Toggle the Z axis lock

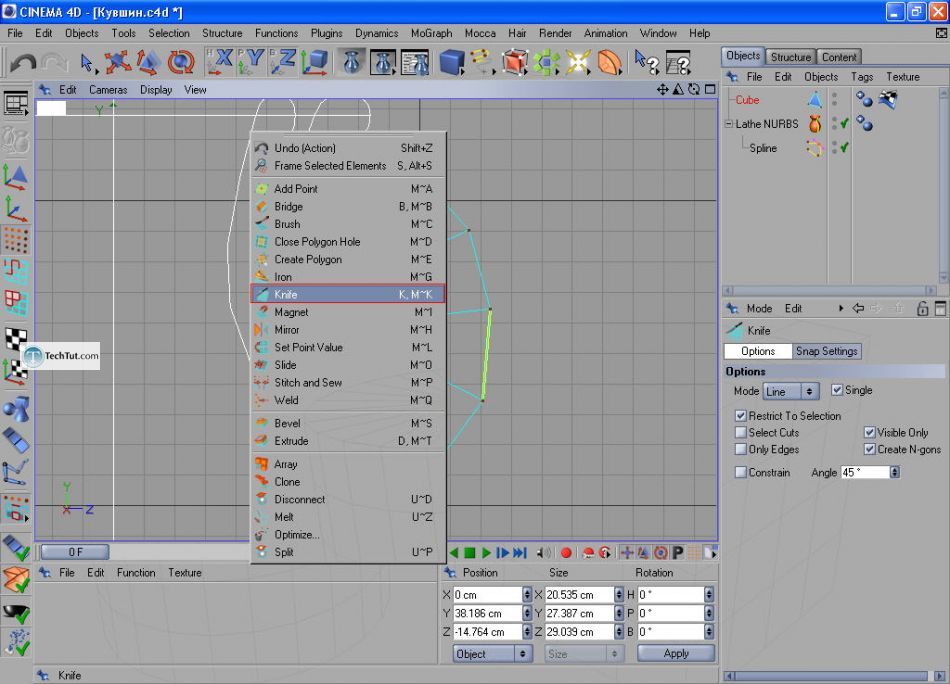[282, 62]
